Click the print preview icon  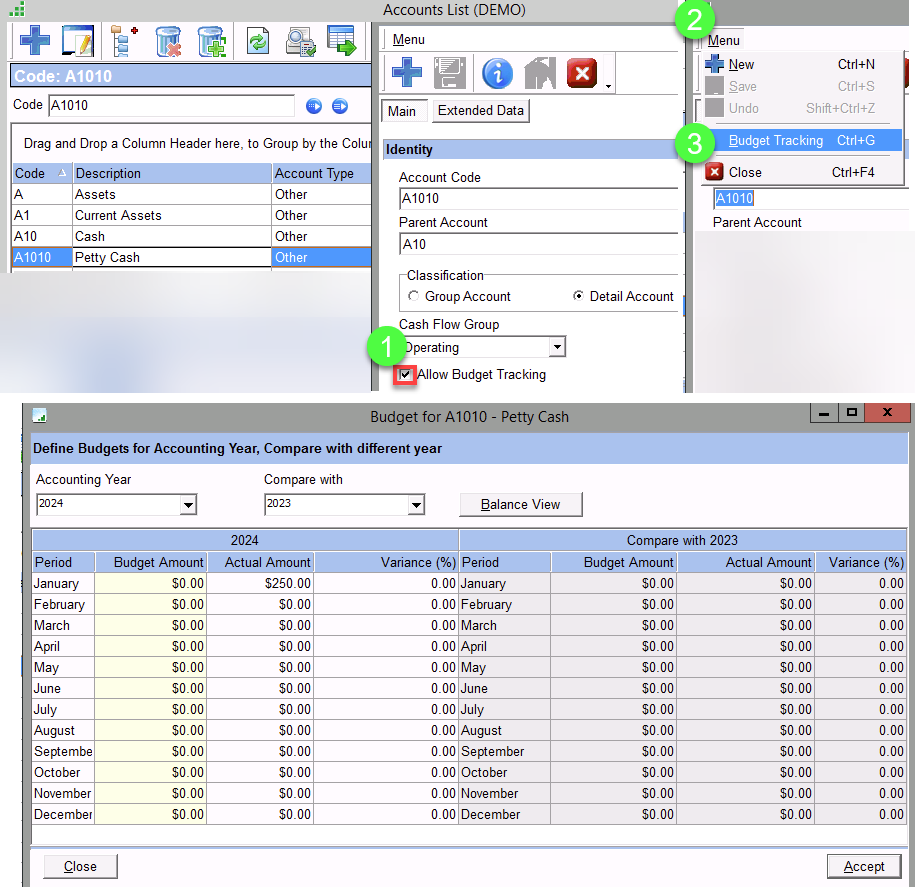pos(300,42)
